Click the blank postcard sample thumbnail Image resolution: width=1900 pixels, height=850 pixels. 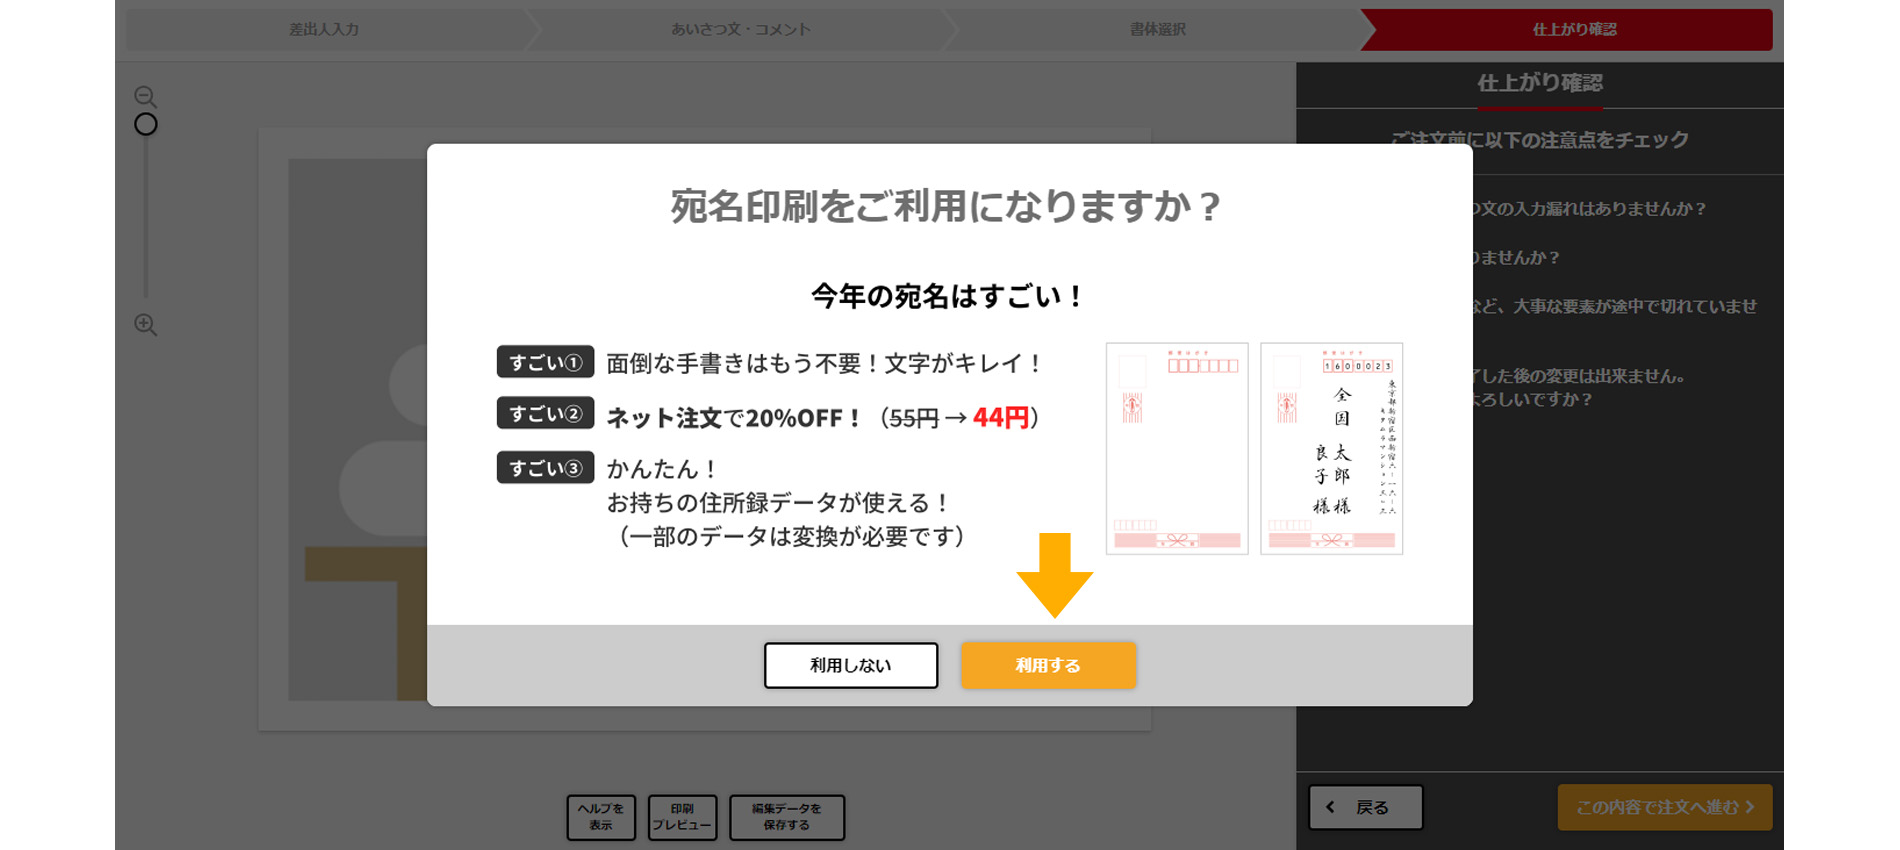(x=1177, y=448)
